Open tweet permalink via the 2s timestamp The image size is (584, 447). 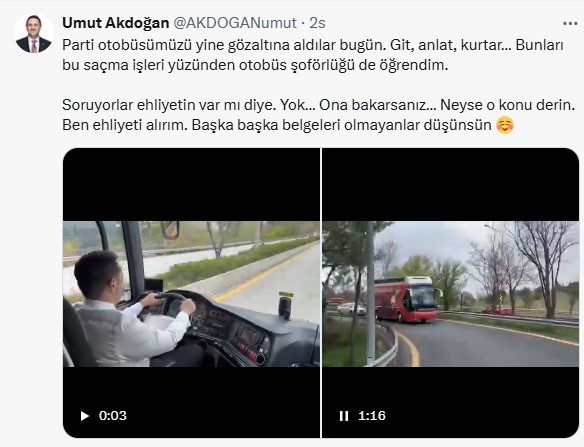317,23
